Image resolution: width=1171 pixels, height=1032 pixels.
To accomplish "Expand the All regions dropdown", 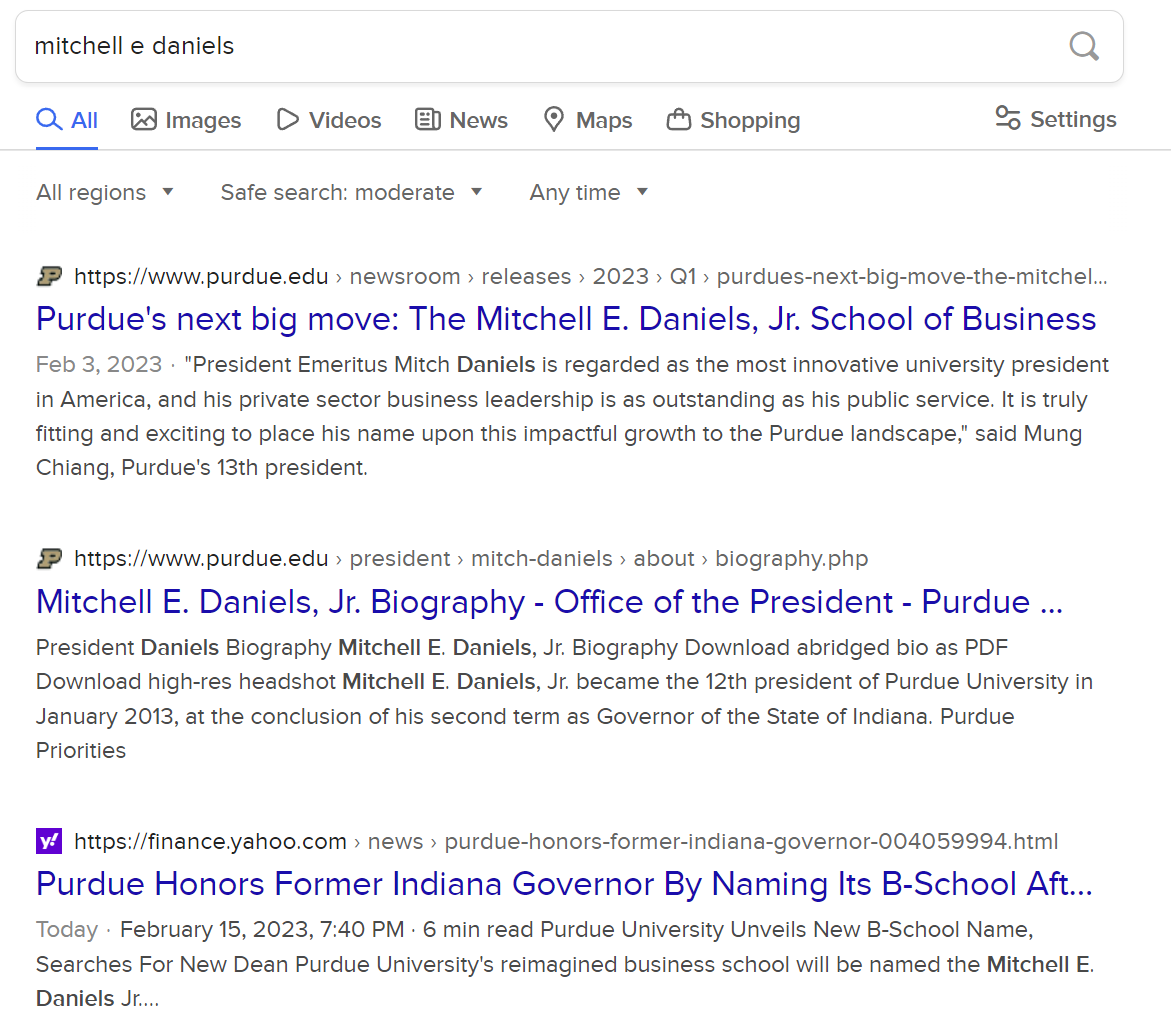I will [105, 193].
